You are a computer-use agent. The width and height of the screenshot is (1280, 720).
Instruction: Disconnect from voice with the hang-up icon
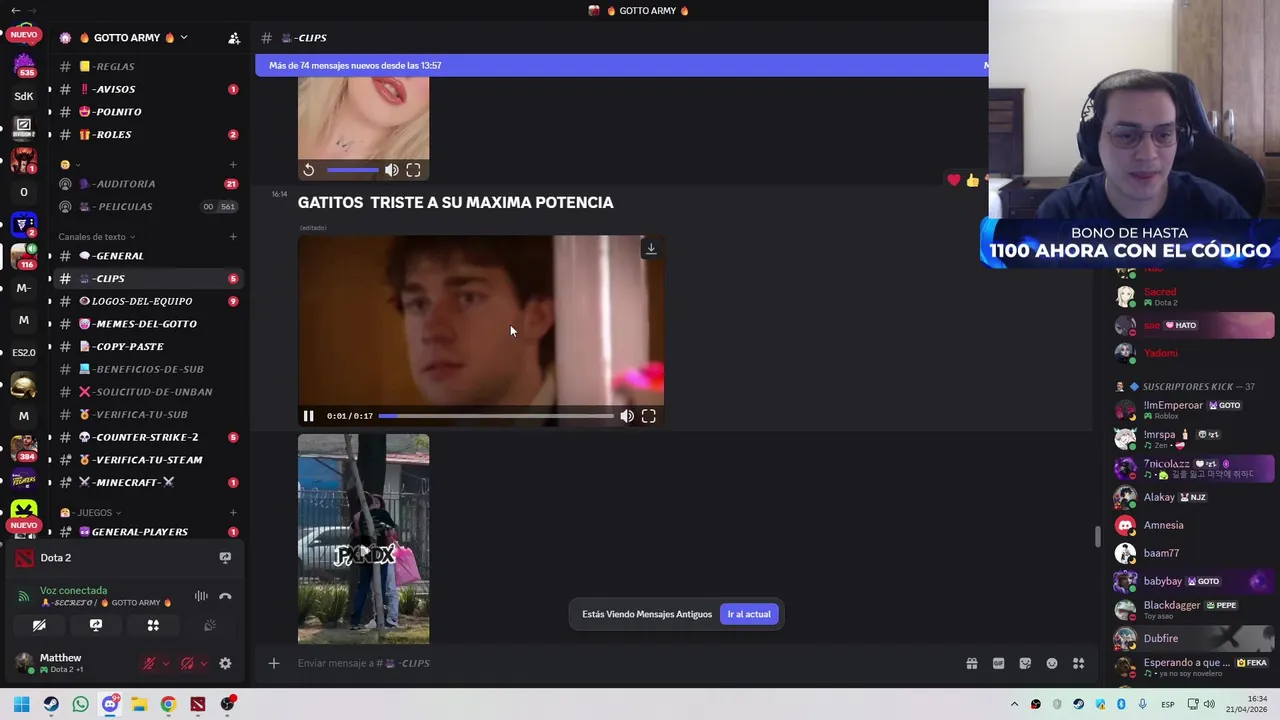(225, 596)
